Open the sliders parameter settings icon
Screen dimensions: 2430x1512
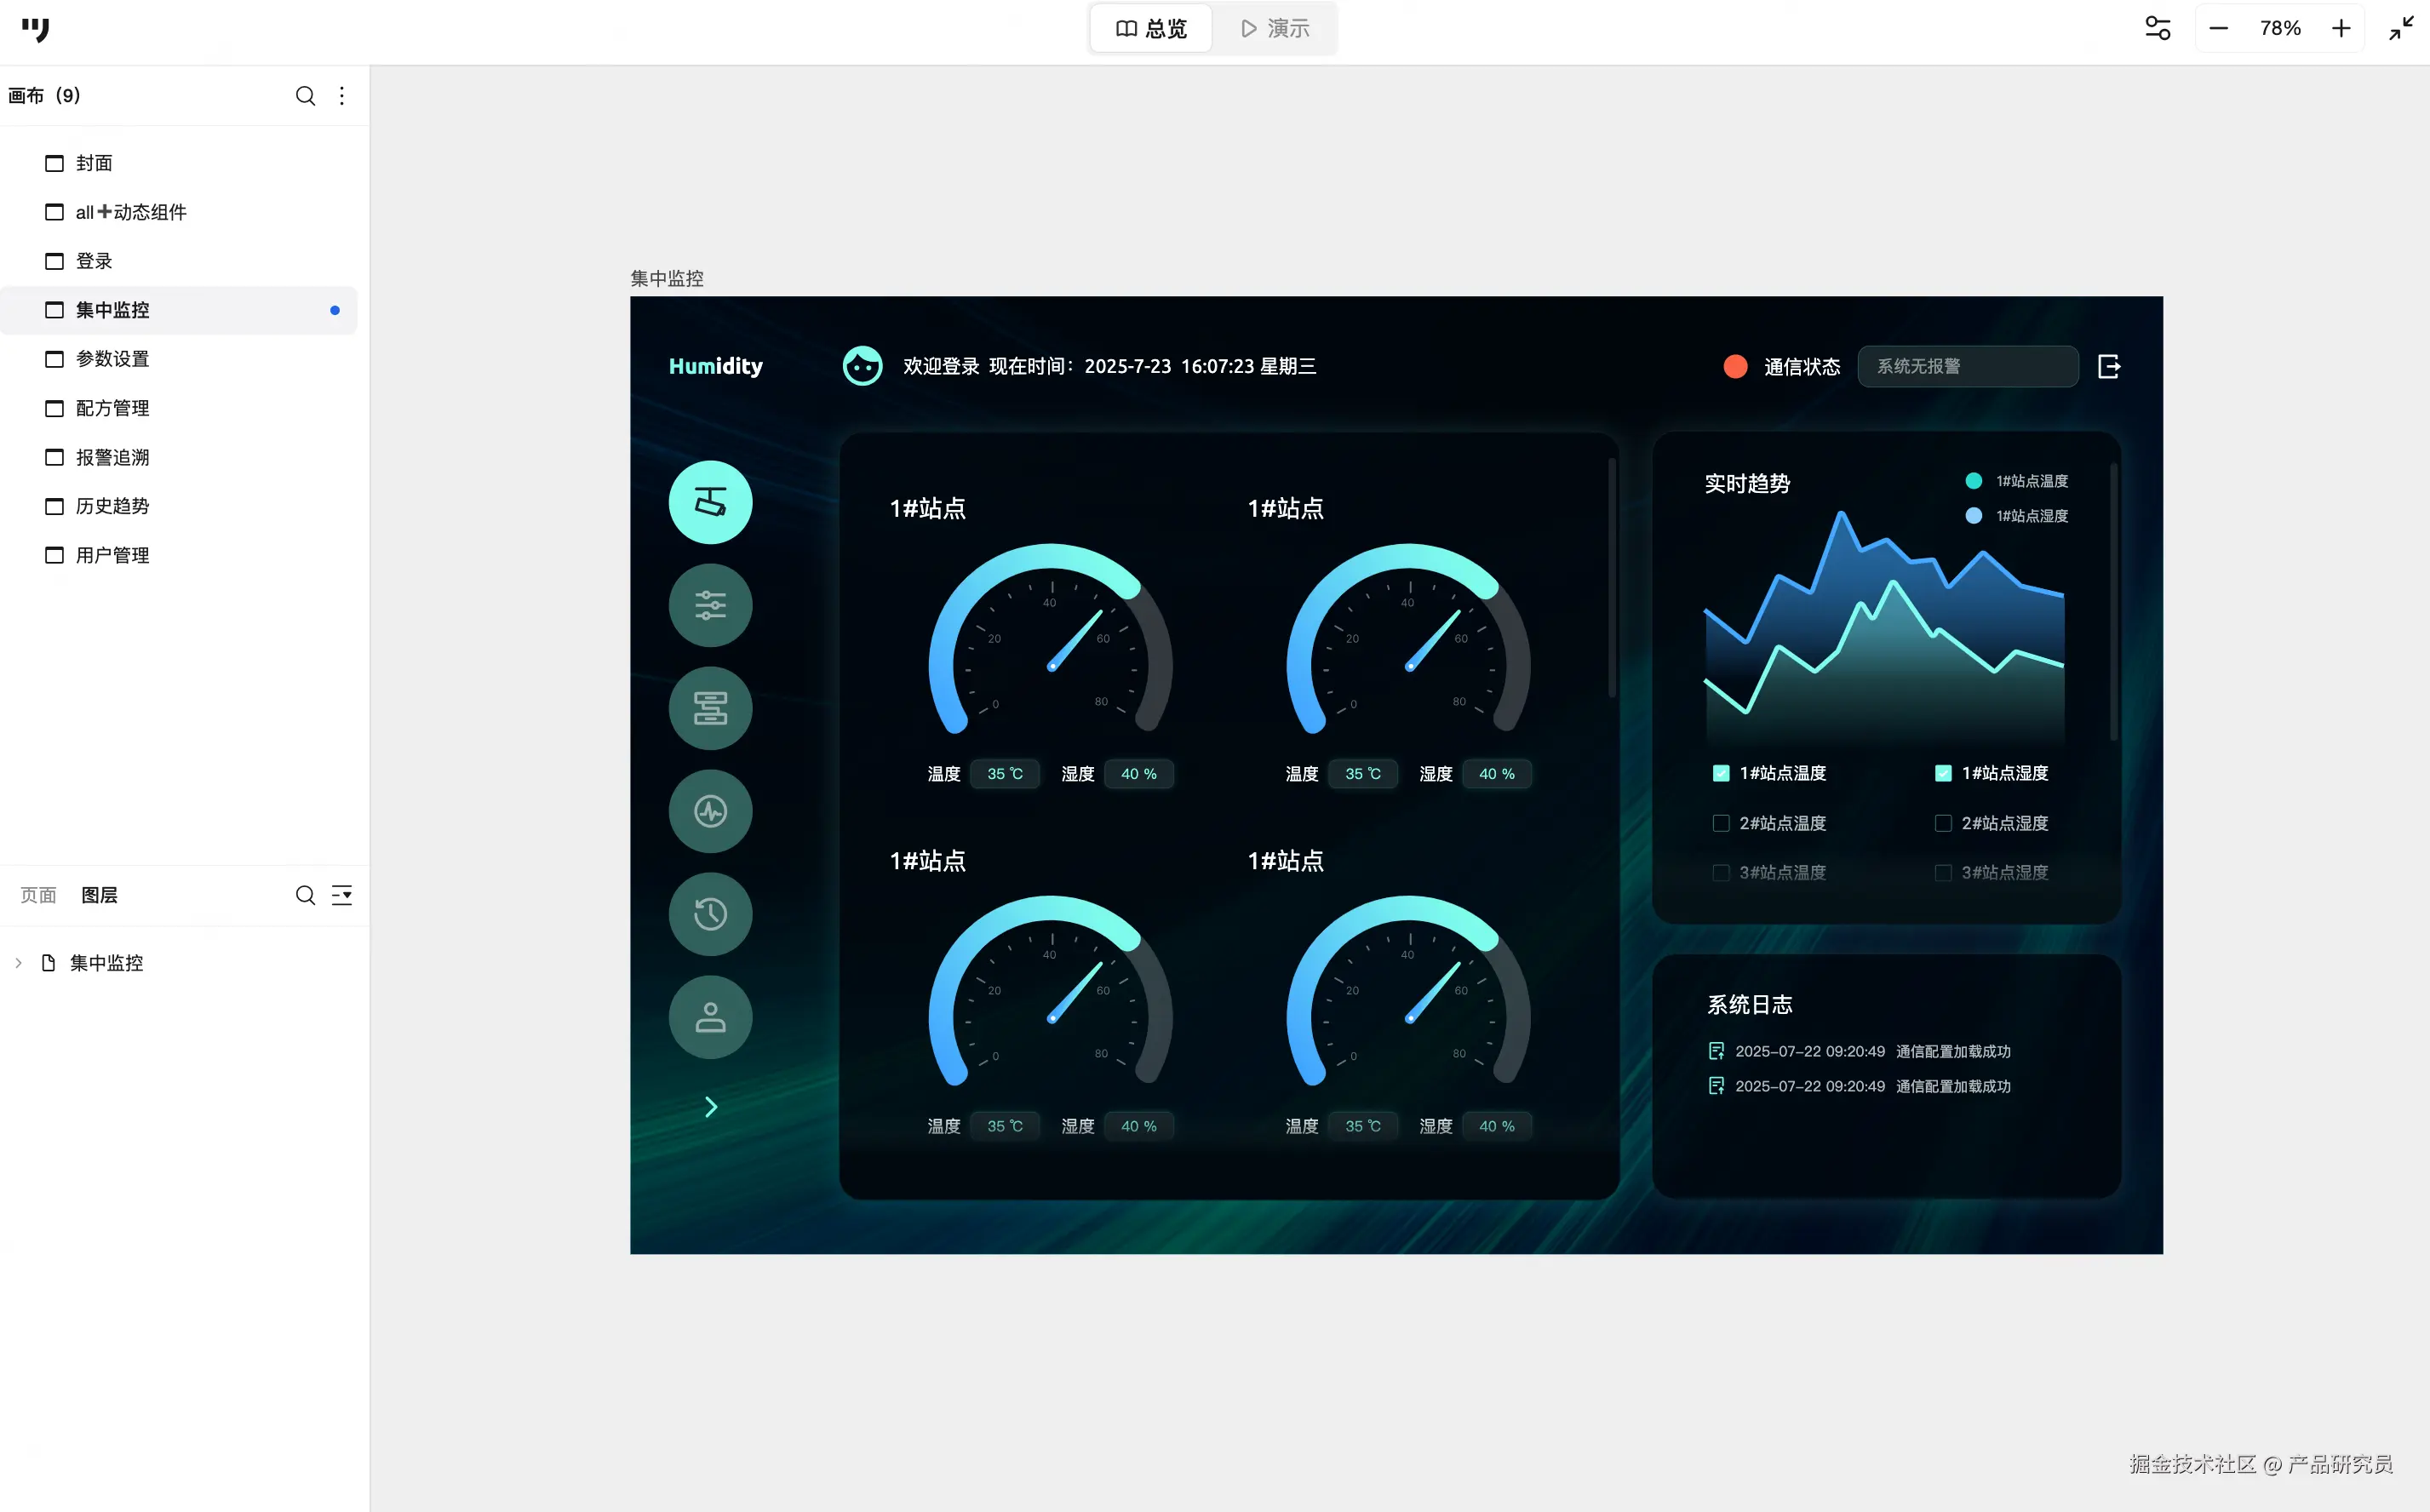710,605
